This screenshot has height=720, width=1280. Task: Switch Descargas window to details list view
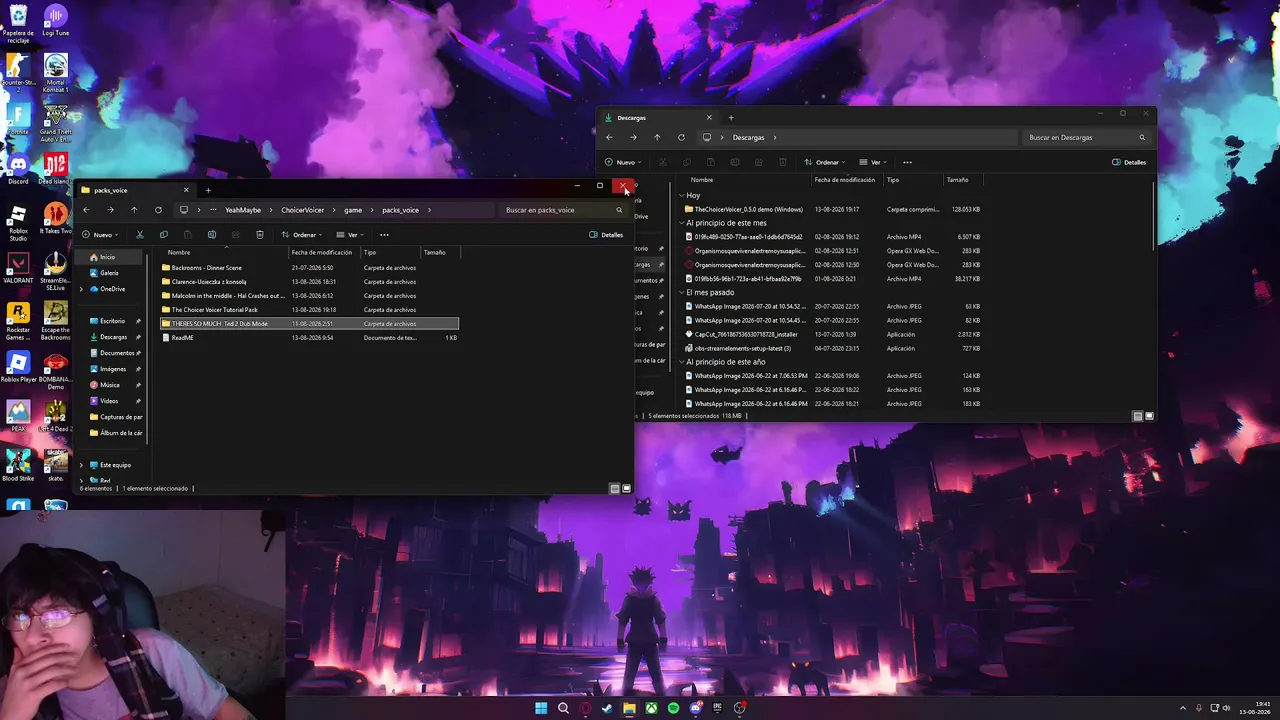[x=1137, y=416]
